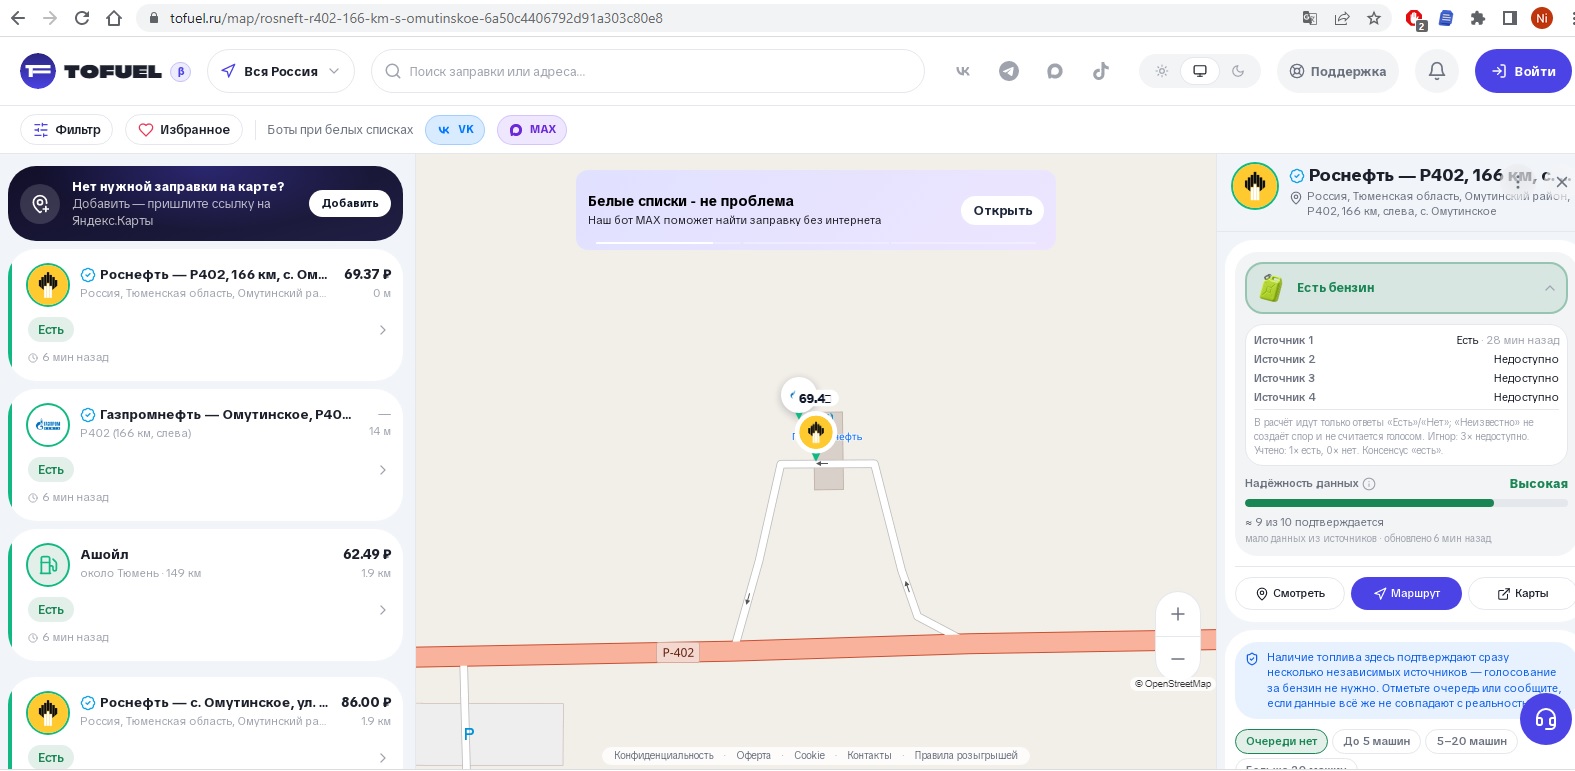Switch to dark theme
Viewport: 1575px width, 771px height.
pyautogui.click(x=1238, y=71)
